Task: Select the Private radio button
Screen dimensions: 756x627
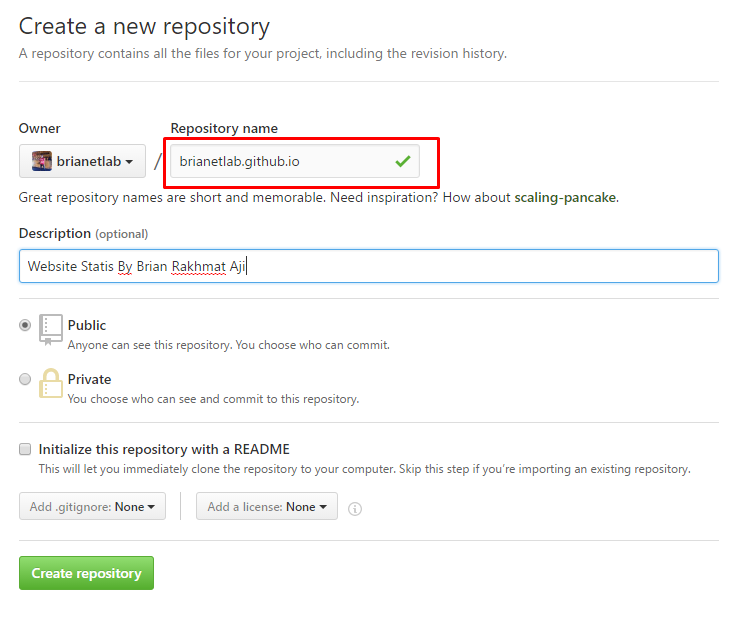Action: pos(25,379)
